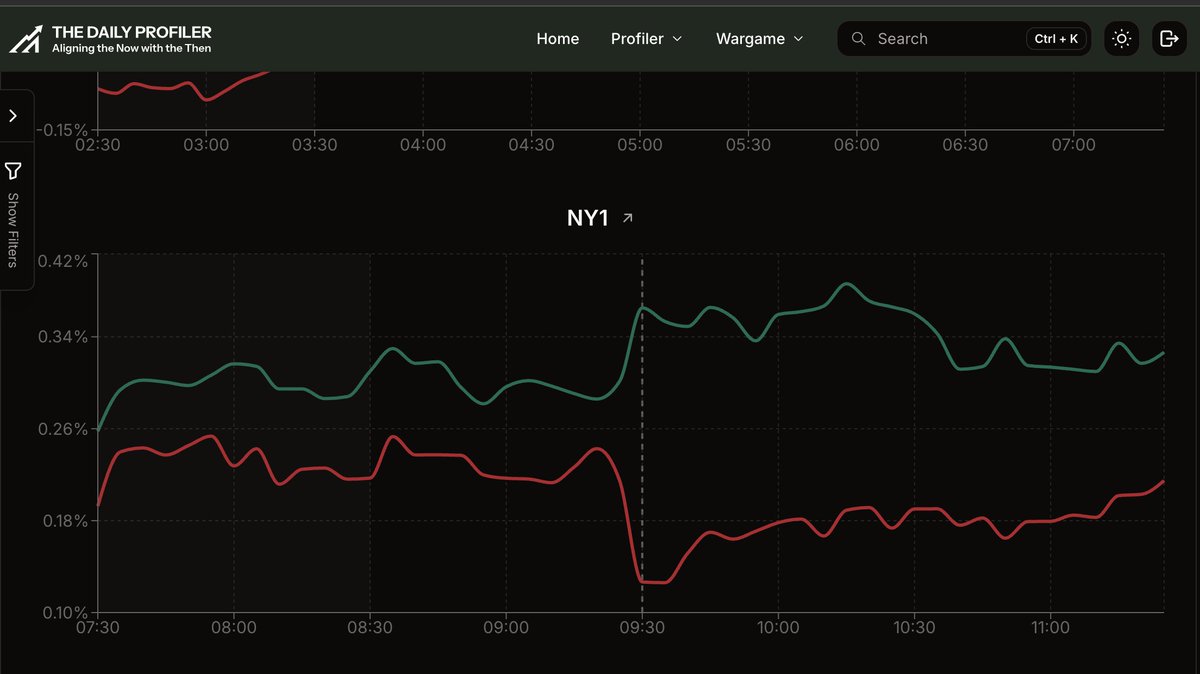Click the red line trough at 09:30
The image size is (1200, 674).
(652, 581)
